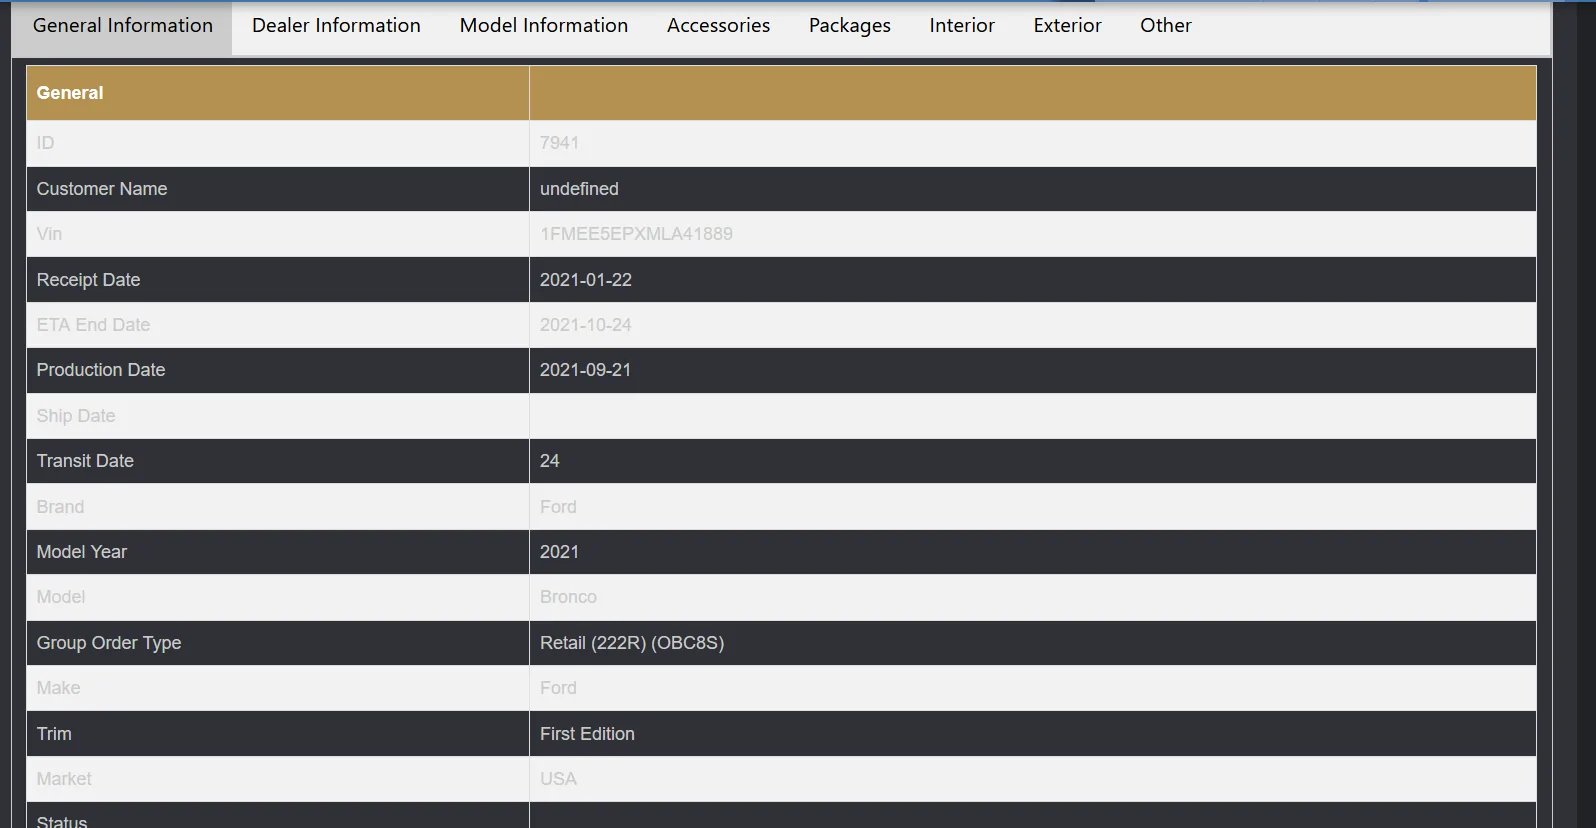This screenshot has width=1596, height=828.
Task: Switch to the Dealer Information tab
Action: [x=336, y=26]
